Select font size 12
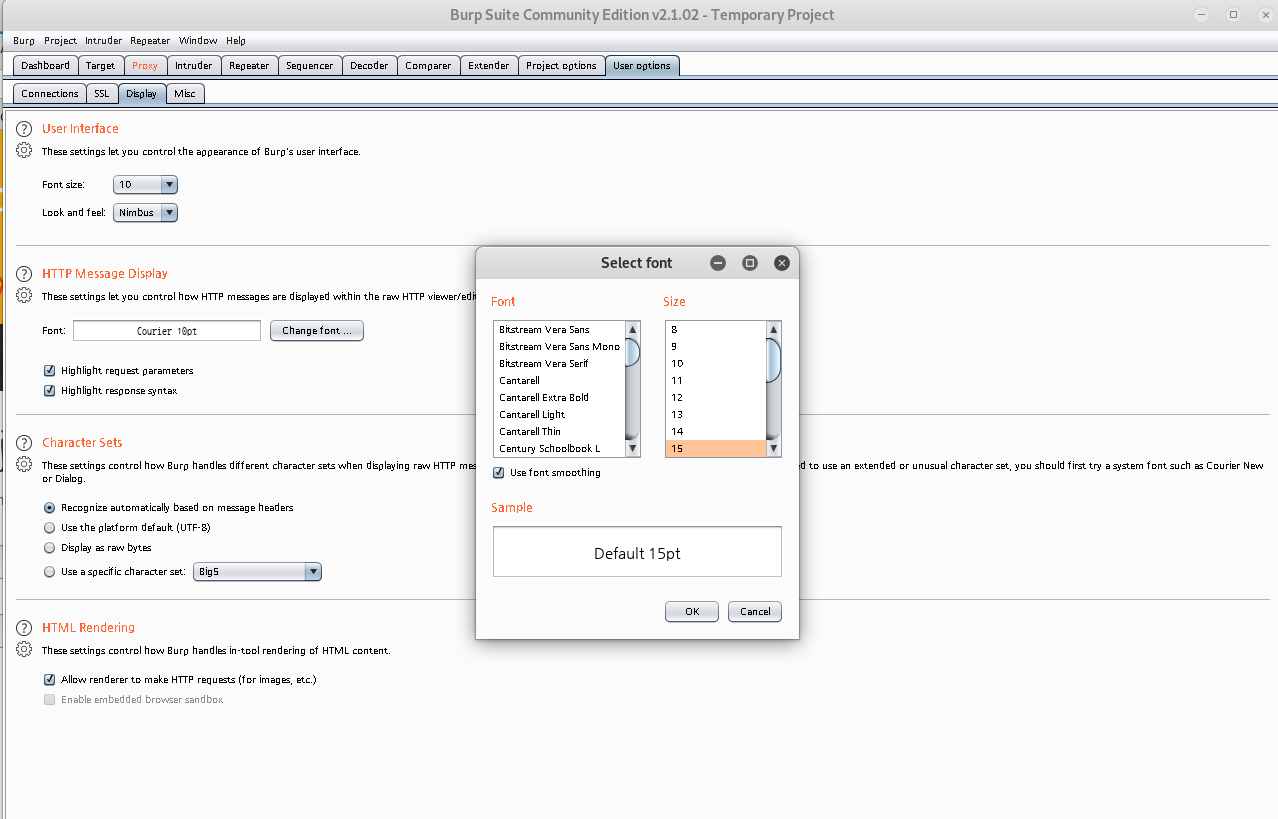1278x819 pixels. pos(716,398)
